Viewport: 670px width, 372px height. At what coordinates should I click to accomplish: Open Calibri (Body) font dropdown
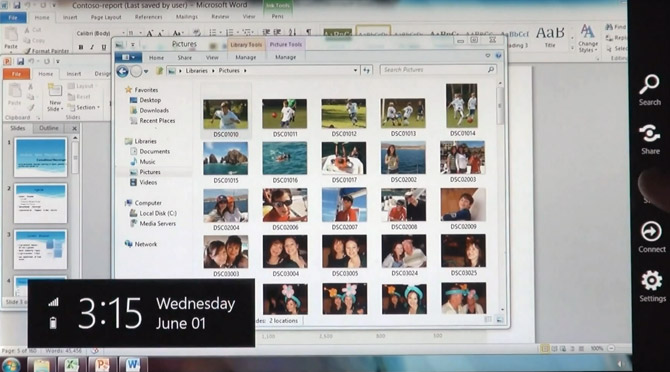click(x=123, y=33)
